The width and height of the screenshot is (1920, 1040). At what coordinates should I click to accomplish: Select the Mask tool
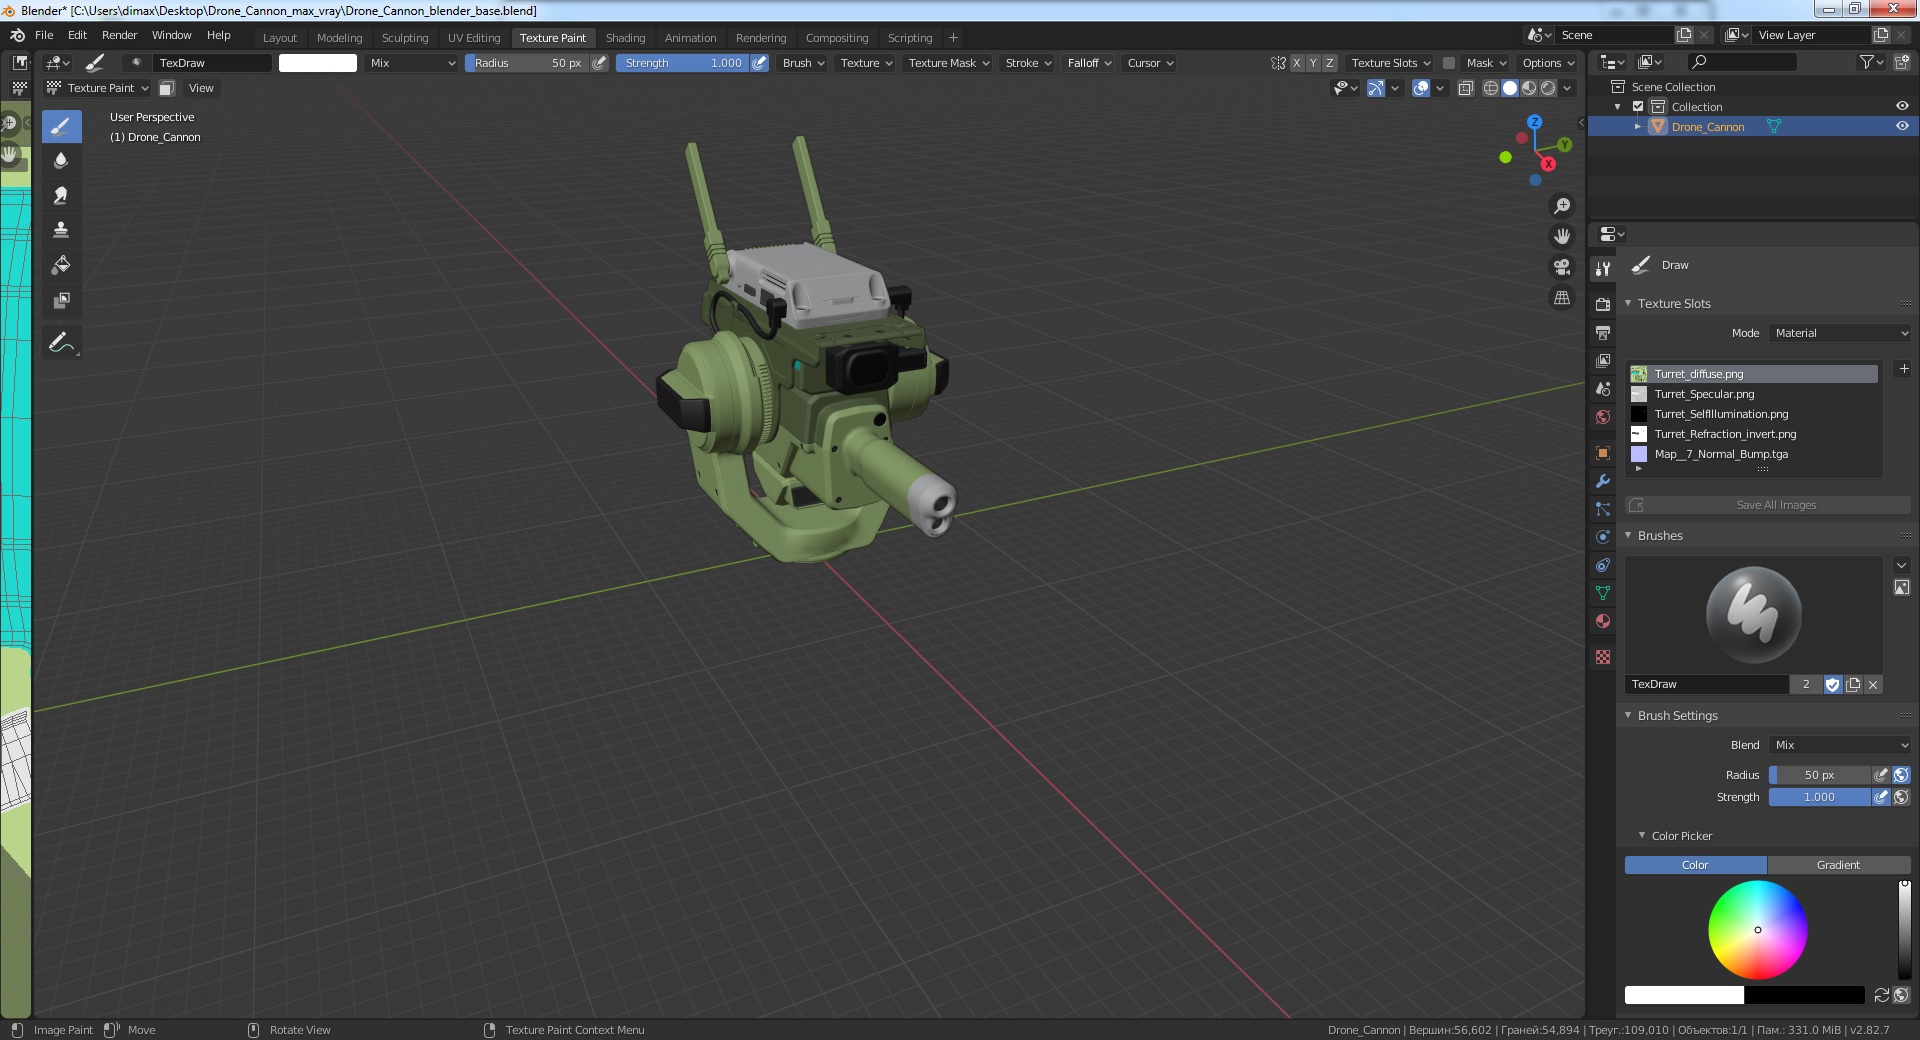click(61, 300)
